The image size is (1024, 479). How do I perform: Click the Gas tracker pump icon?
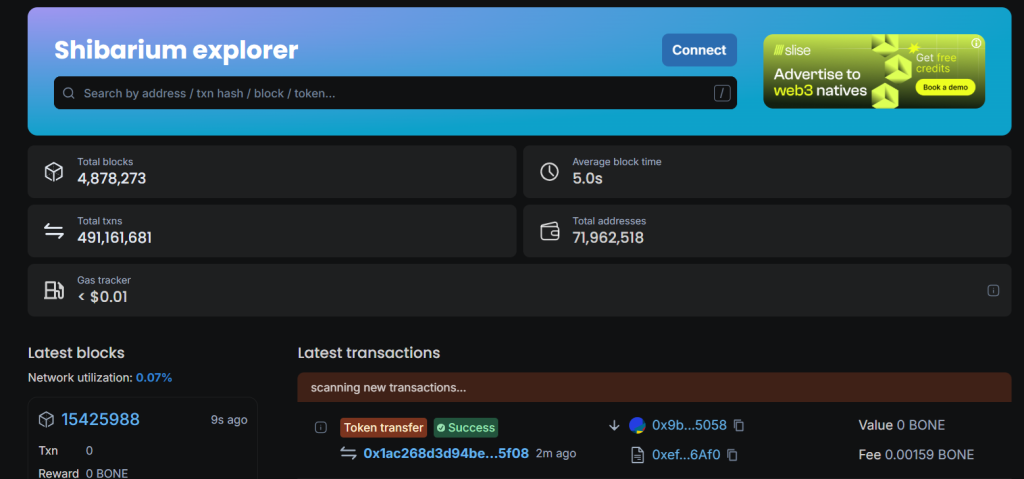coord(54,290)
